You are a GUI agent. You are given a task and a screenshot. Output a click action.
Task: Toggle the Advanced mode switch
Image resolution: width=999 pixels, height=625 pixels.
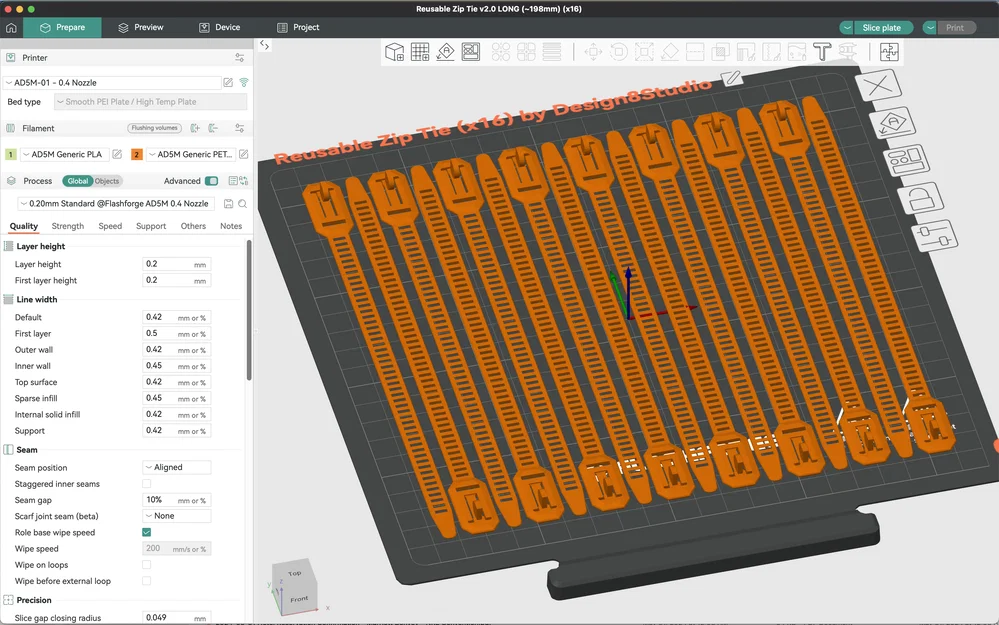click(212, 181)
